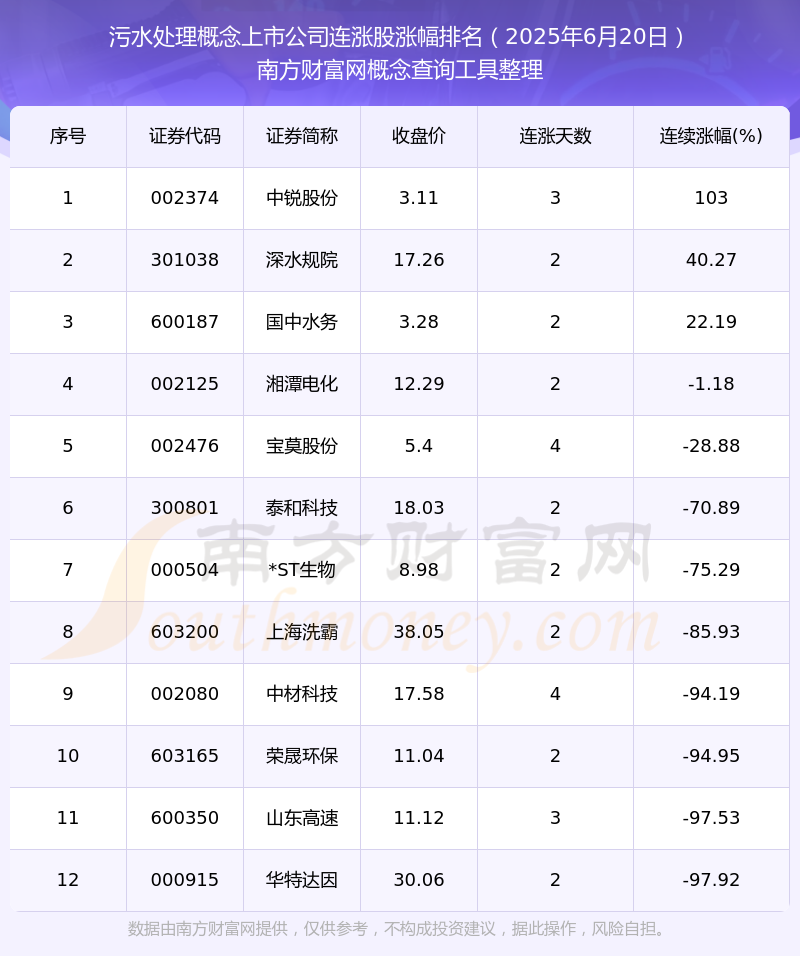
Task: Click the 收盘价 column header
Action: pos(419,136)
